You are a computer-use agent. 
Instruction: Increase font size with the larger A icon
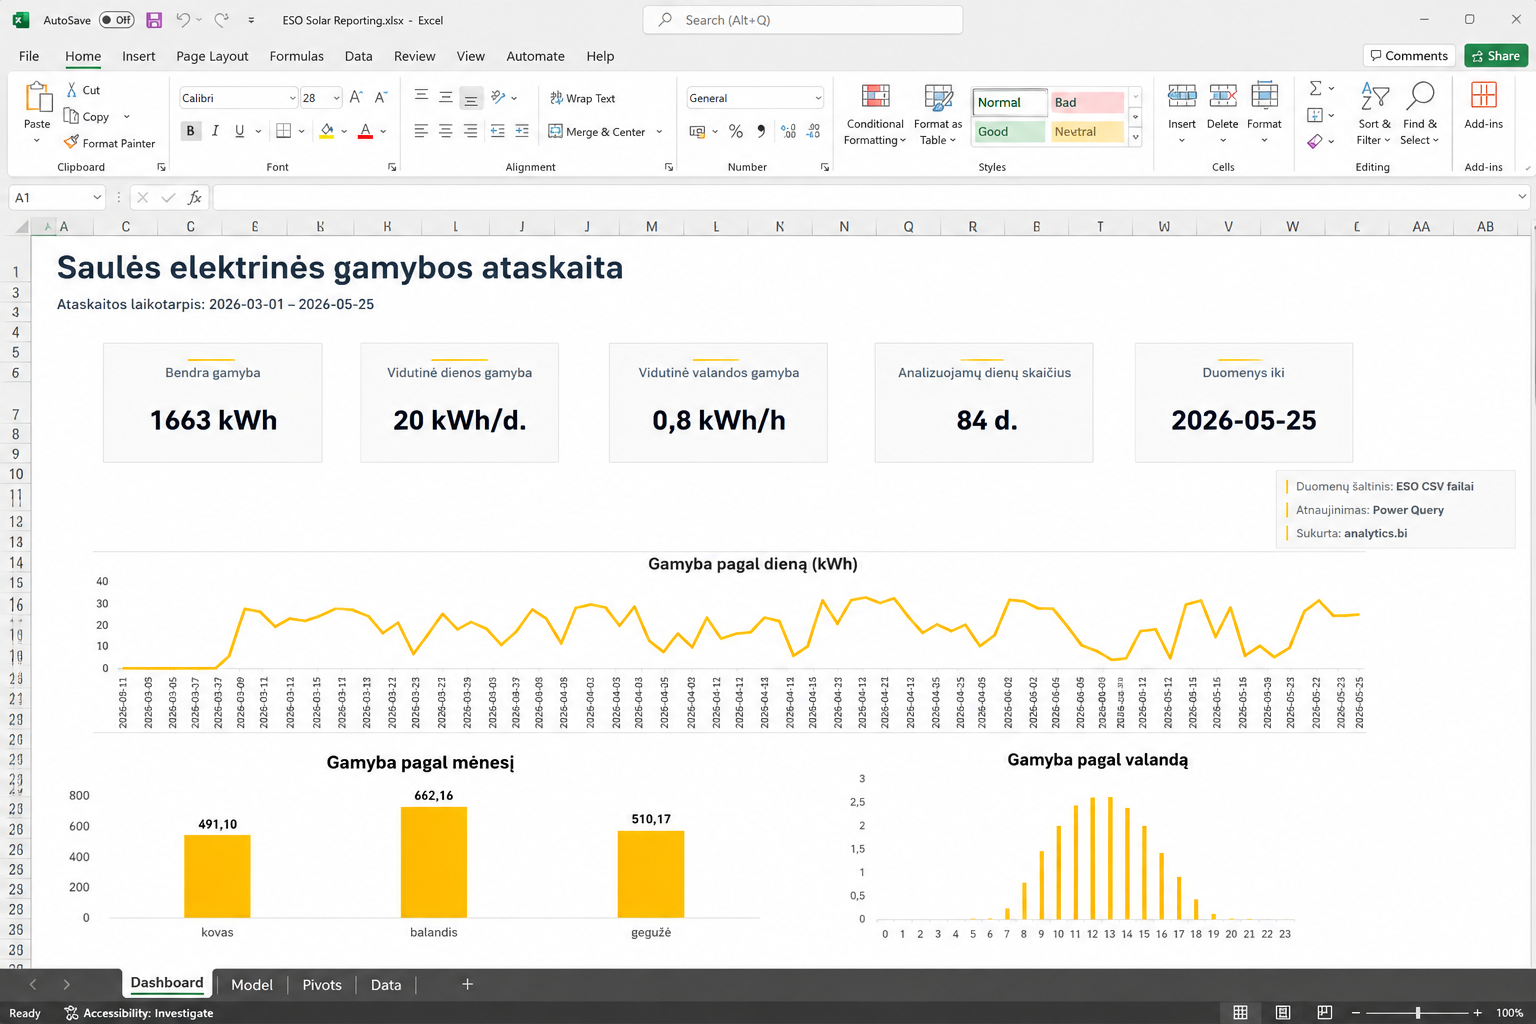pyautogui.click(x=356, y=98)
